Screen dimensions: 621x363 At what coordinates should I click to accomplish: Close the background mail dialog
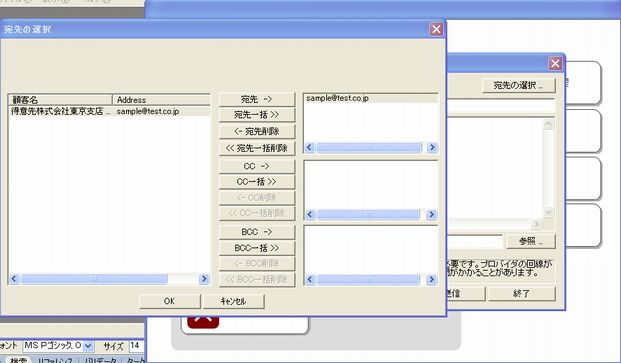[555, 63]
